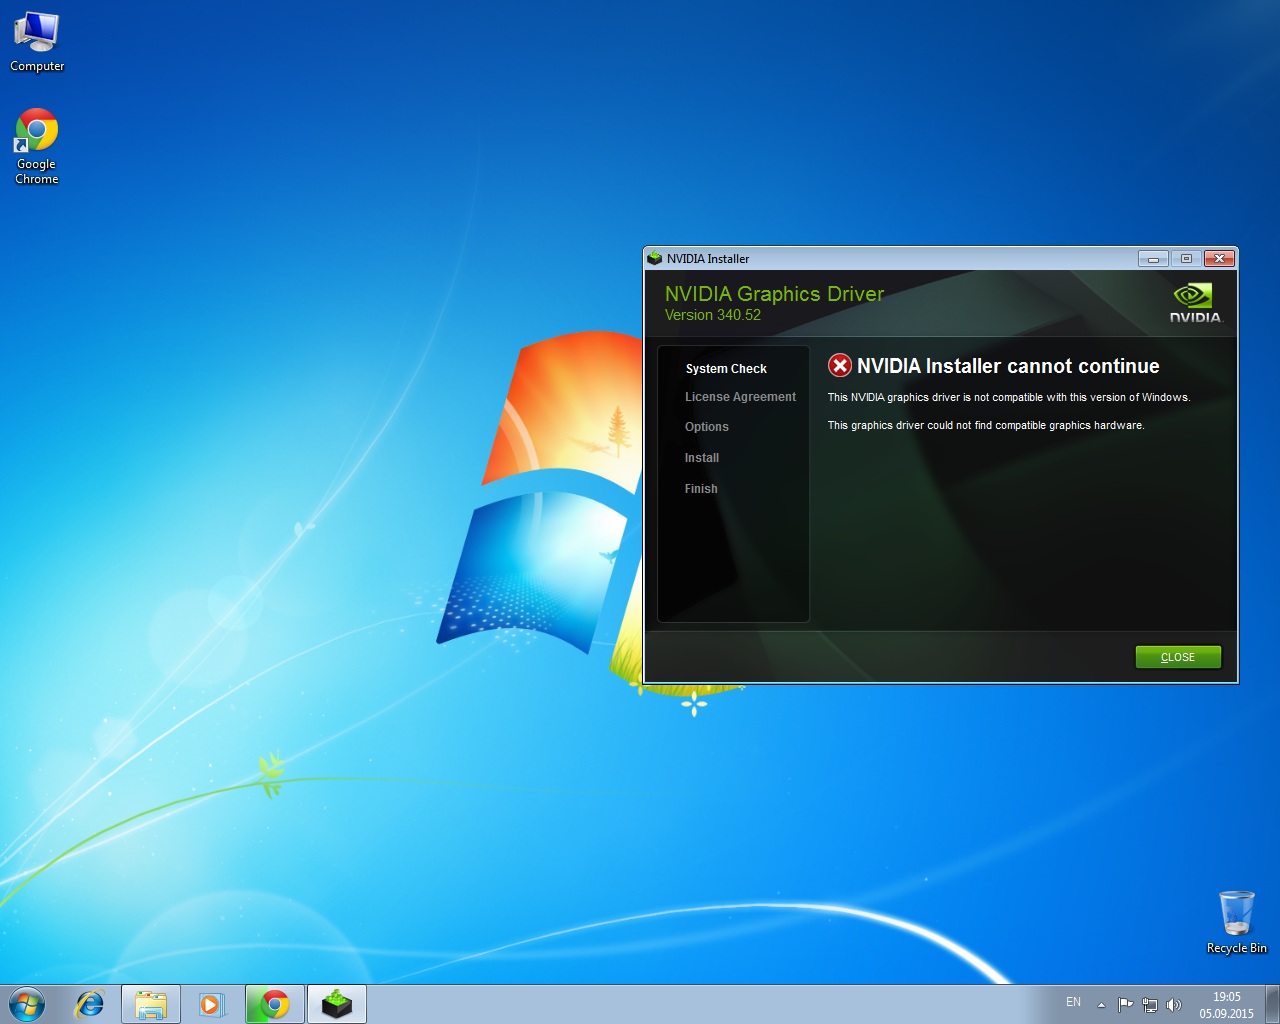Image resolution: width=1280 pixels, height=1024 pixels.
Task: Open the Action Center flag icon
Action: click(1126, 1004)
